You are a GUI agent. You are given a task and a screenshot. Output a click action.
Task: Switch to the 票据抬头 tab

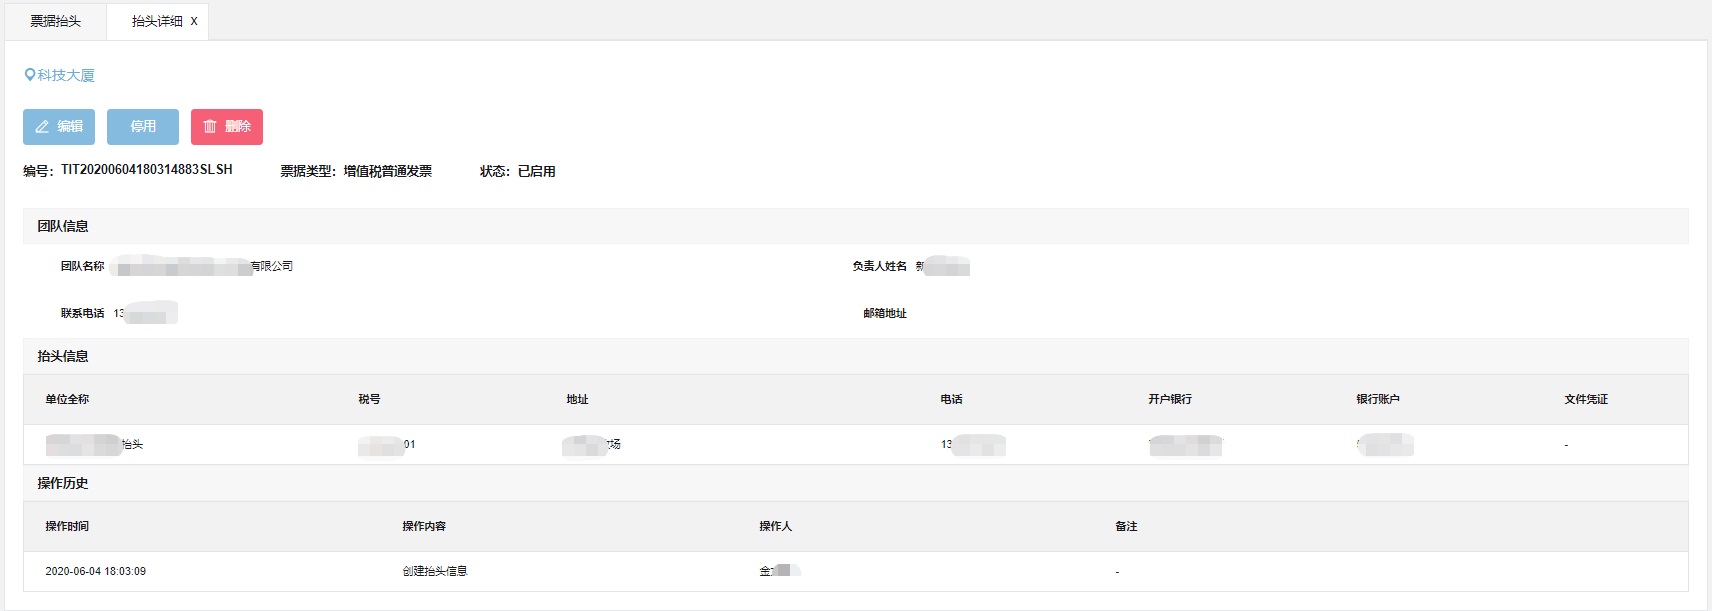point(55,21)
